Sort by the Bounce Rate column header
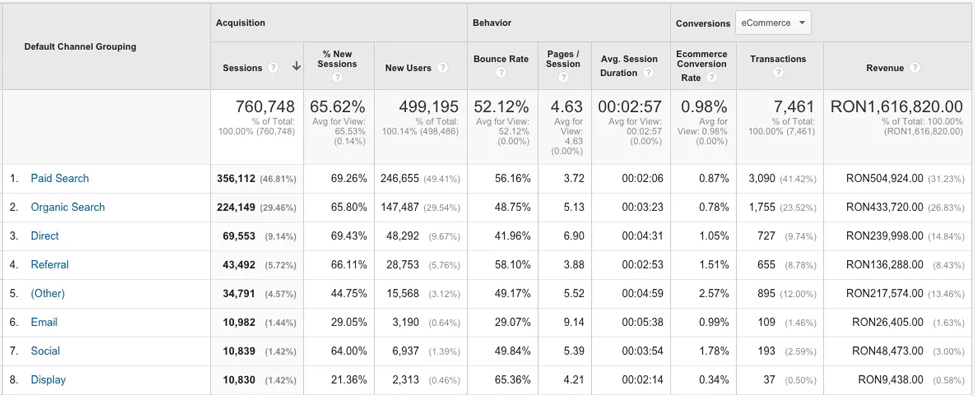975x397 pixels. (x=501, y=59)
